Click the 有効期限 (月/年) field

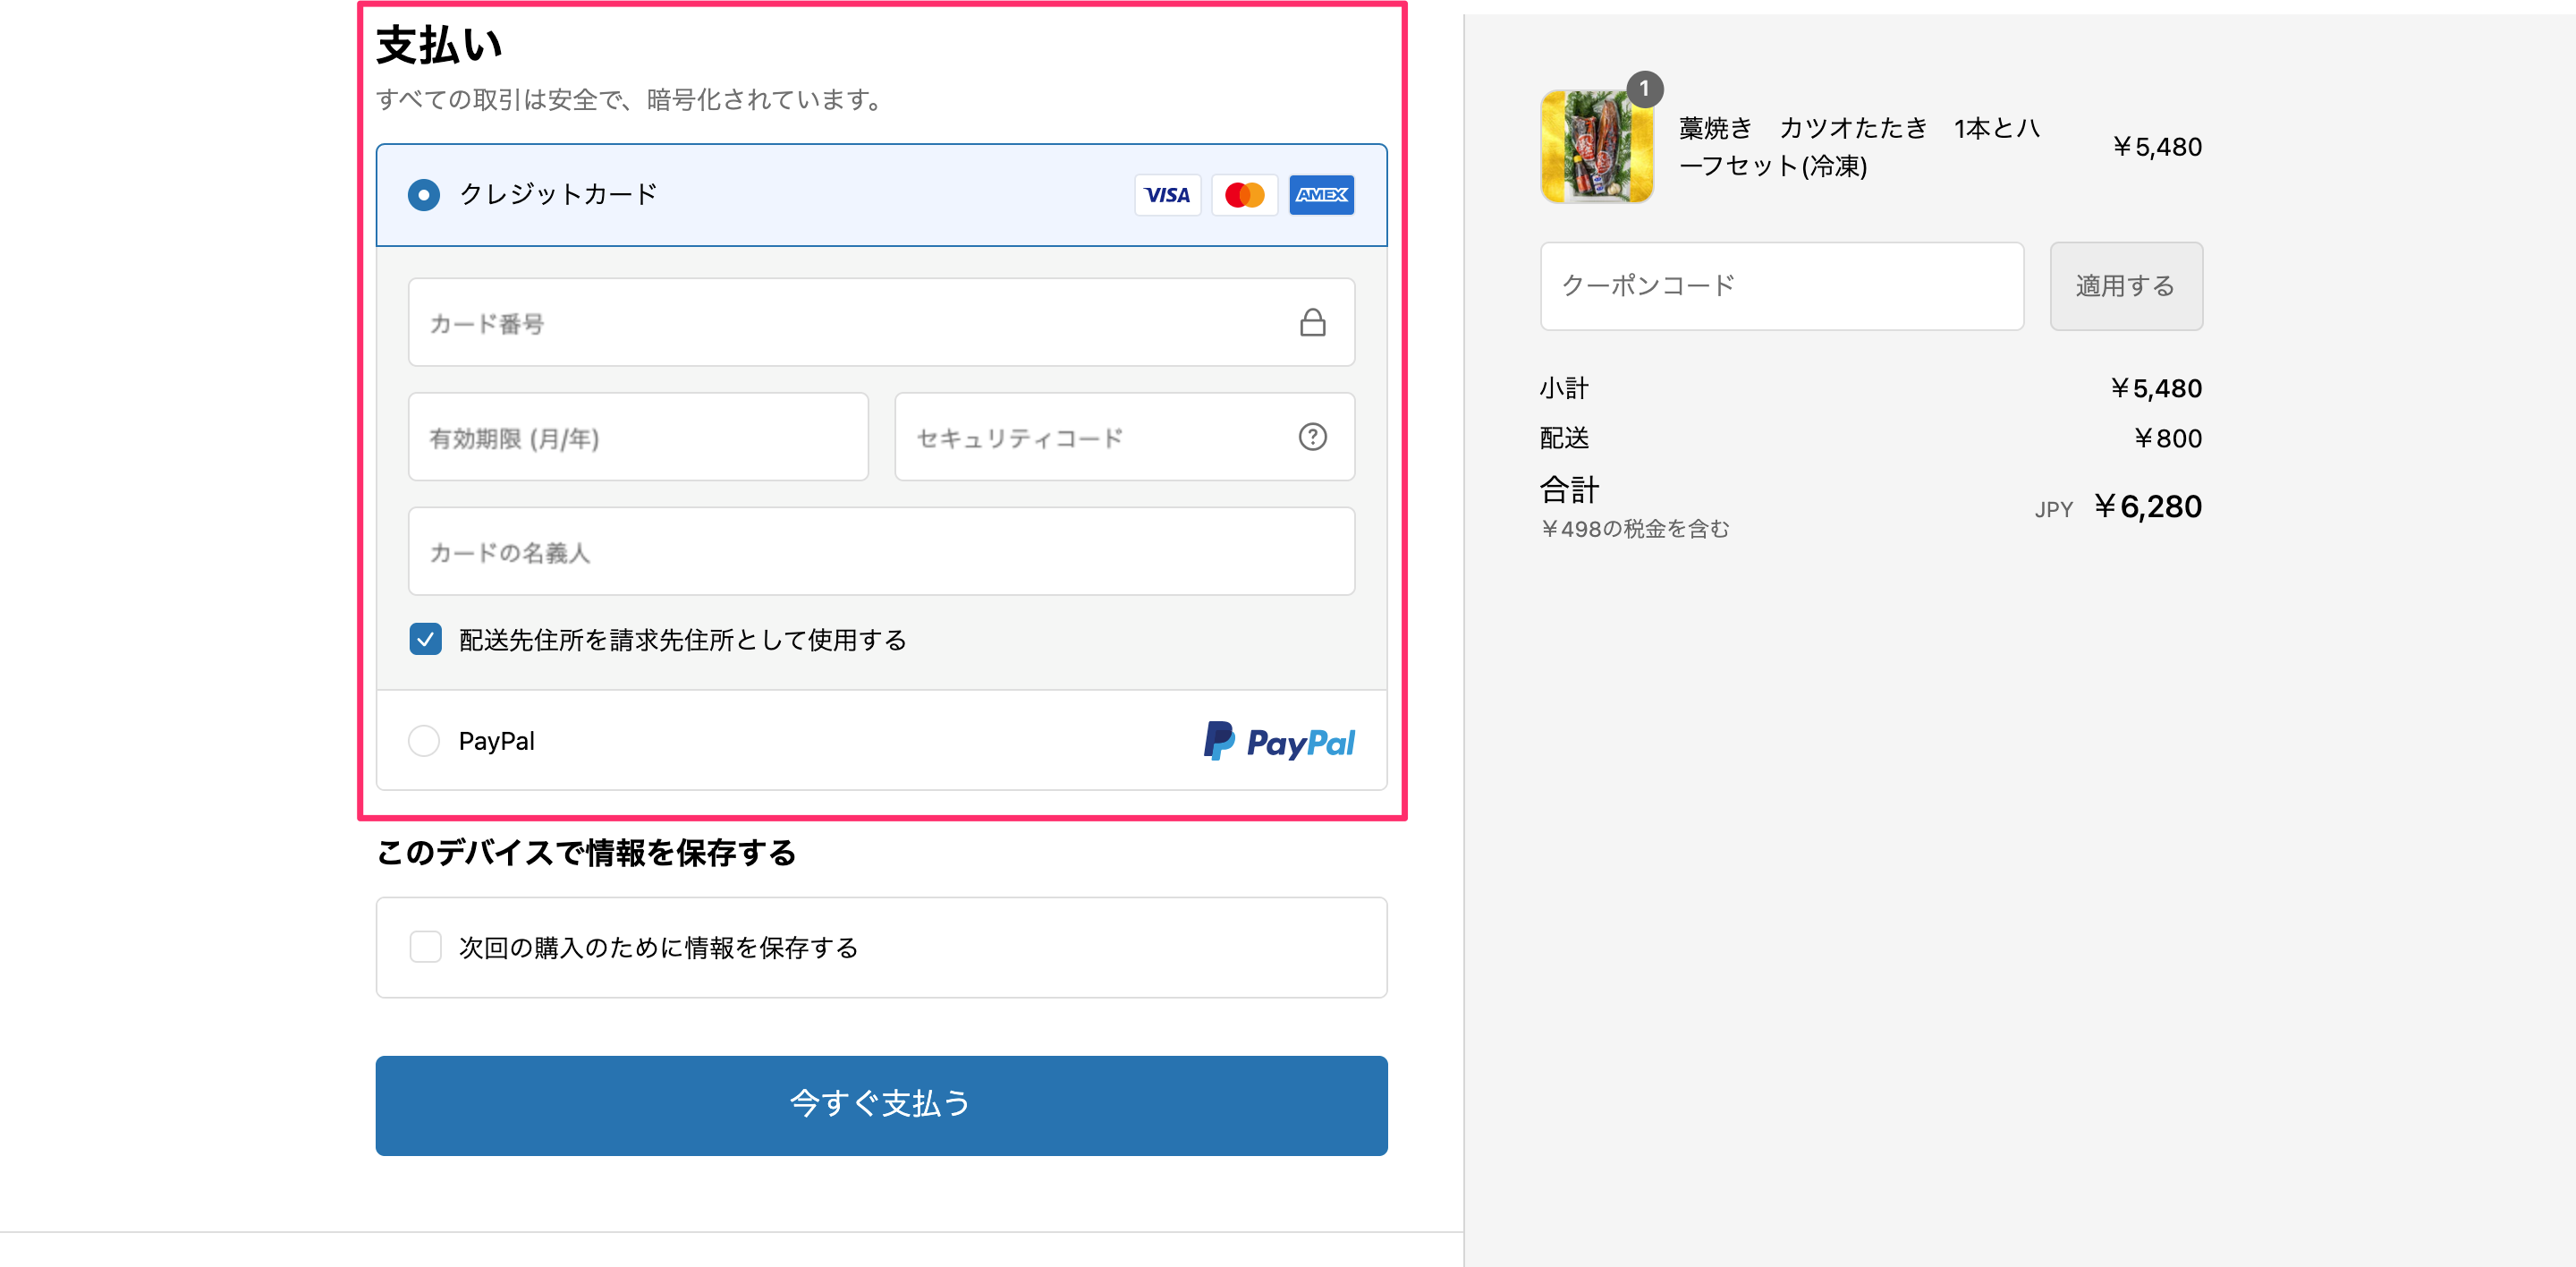click(x=638, y=437)
